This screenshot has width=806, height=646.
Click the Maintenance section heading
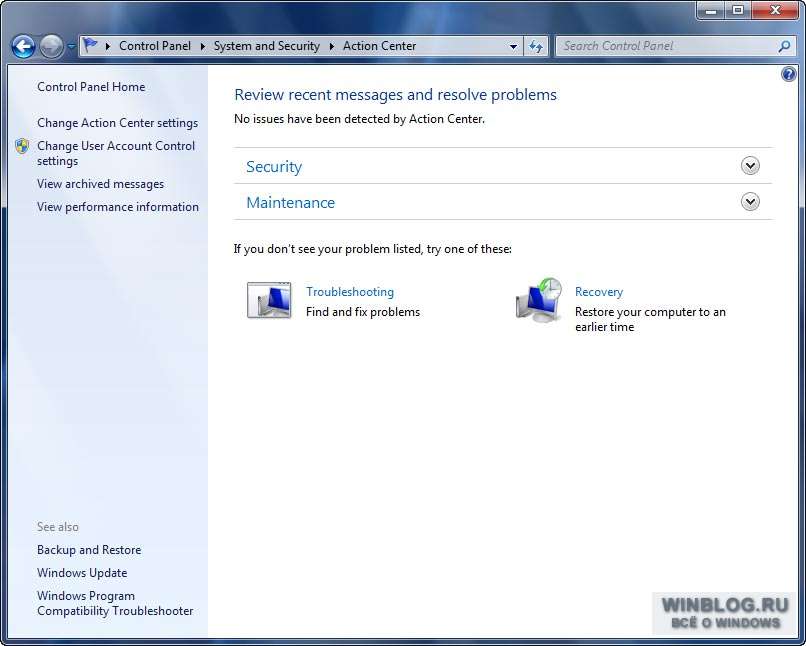[x=290, y=202]
